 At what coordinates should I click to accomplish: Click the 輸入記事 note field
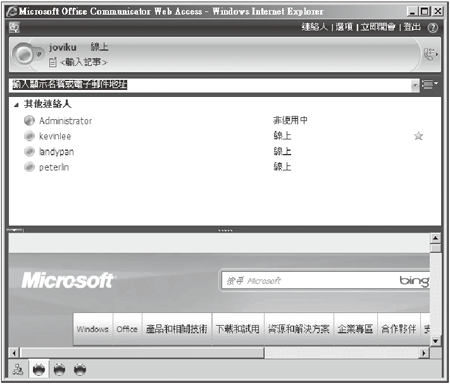pos(83,62)
